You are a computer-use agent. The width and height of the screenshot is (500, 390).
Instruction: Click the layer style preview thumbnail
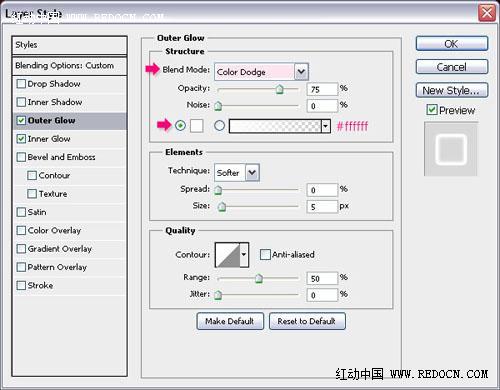[x=451, y=149]
